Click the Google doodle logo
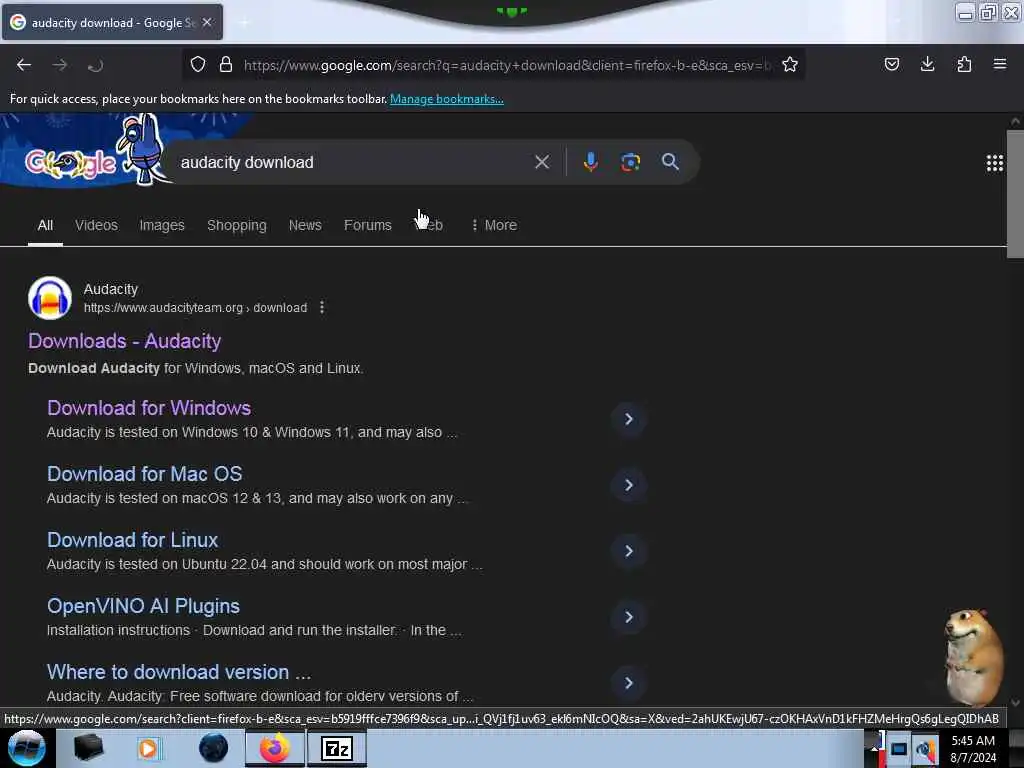The width and height of the screenshot is (1024, 768). coord(71,163)
